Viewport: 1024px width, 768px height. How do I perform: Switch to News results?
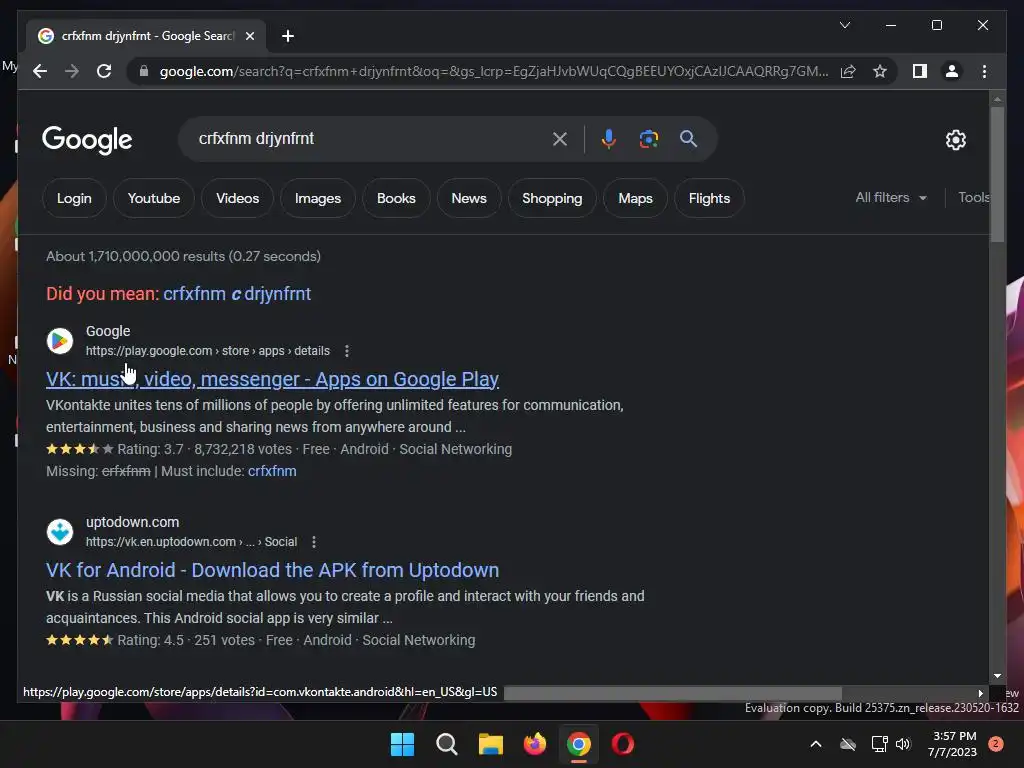[469, 198]
